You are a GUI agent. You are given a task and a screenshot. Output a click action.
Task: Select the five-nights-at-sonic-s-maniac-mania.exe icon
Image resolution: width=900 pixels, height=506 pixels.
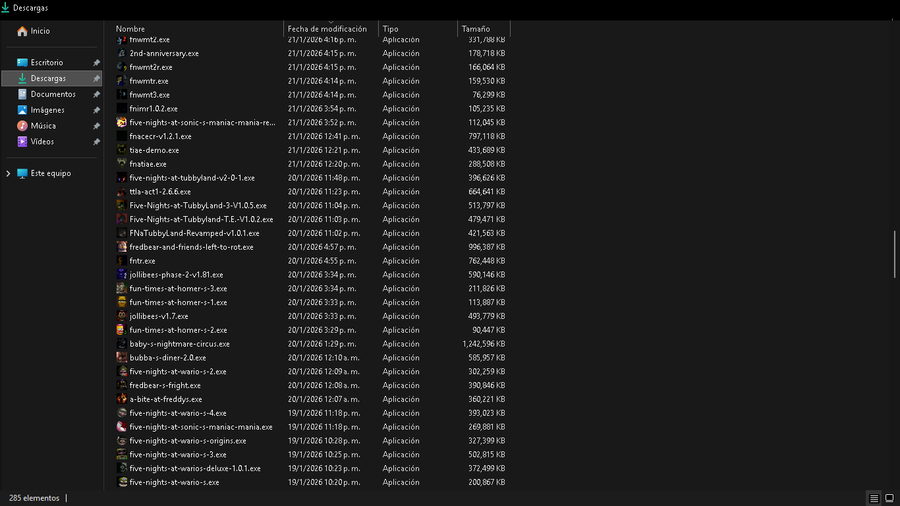click(x=122, y=426)
